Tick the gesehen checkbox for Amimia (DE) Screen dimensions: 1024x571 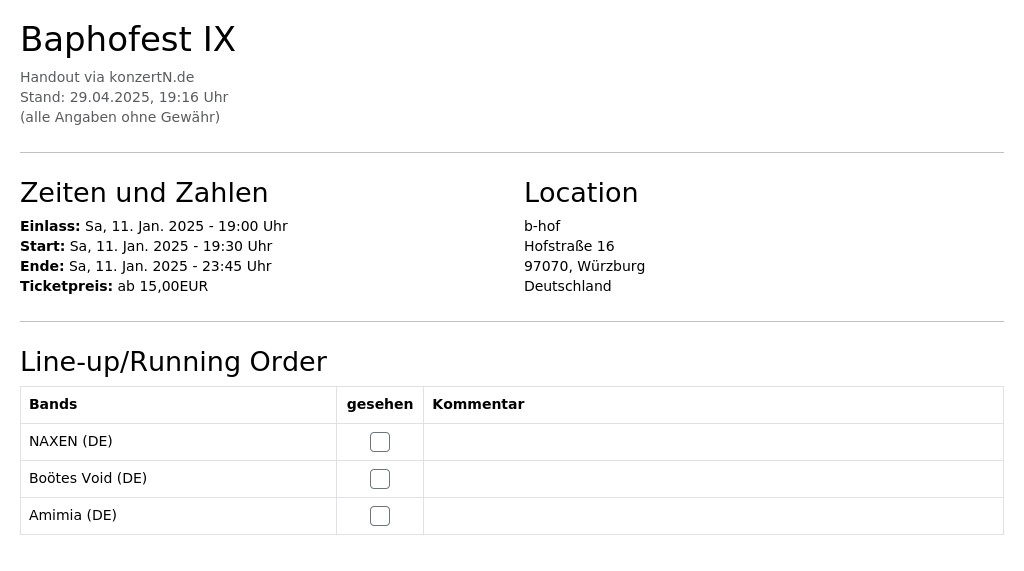tap(379, 516)
